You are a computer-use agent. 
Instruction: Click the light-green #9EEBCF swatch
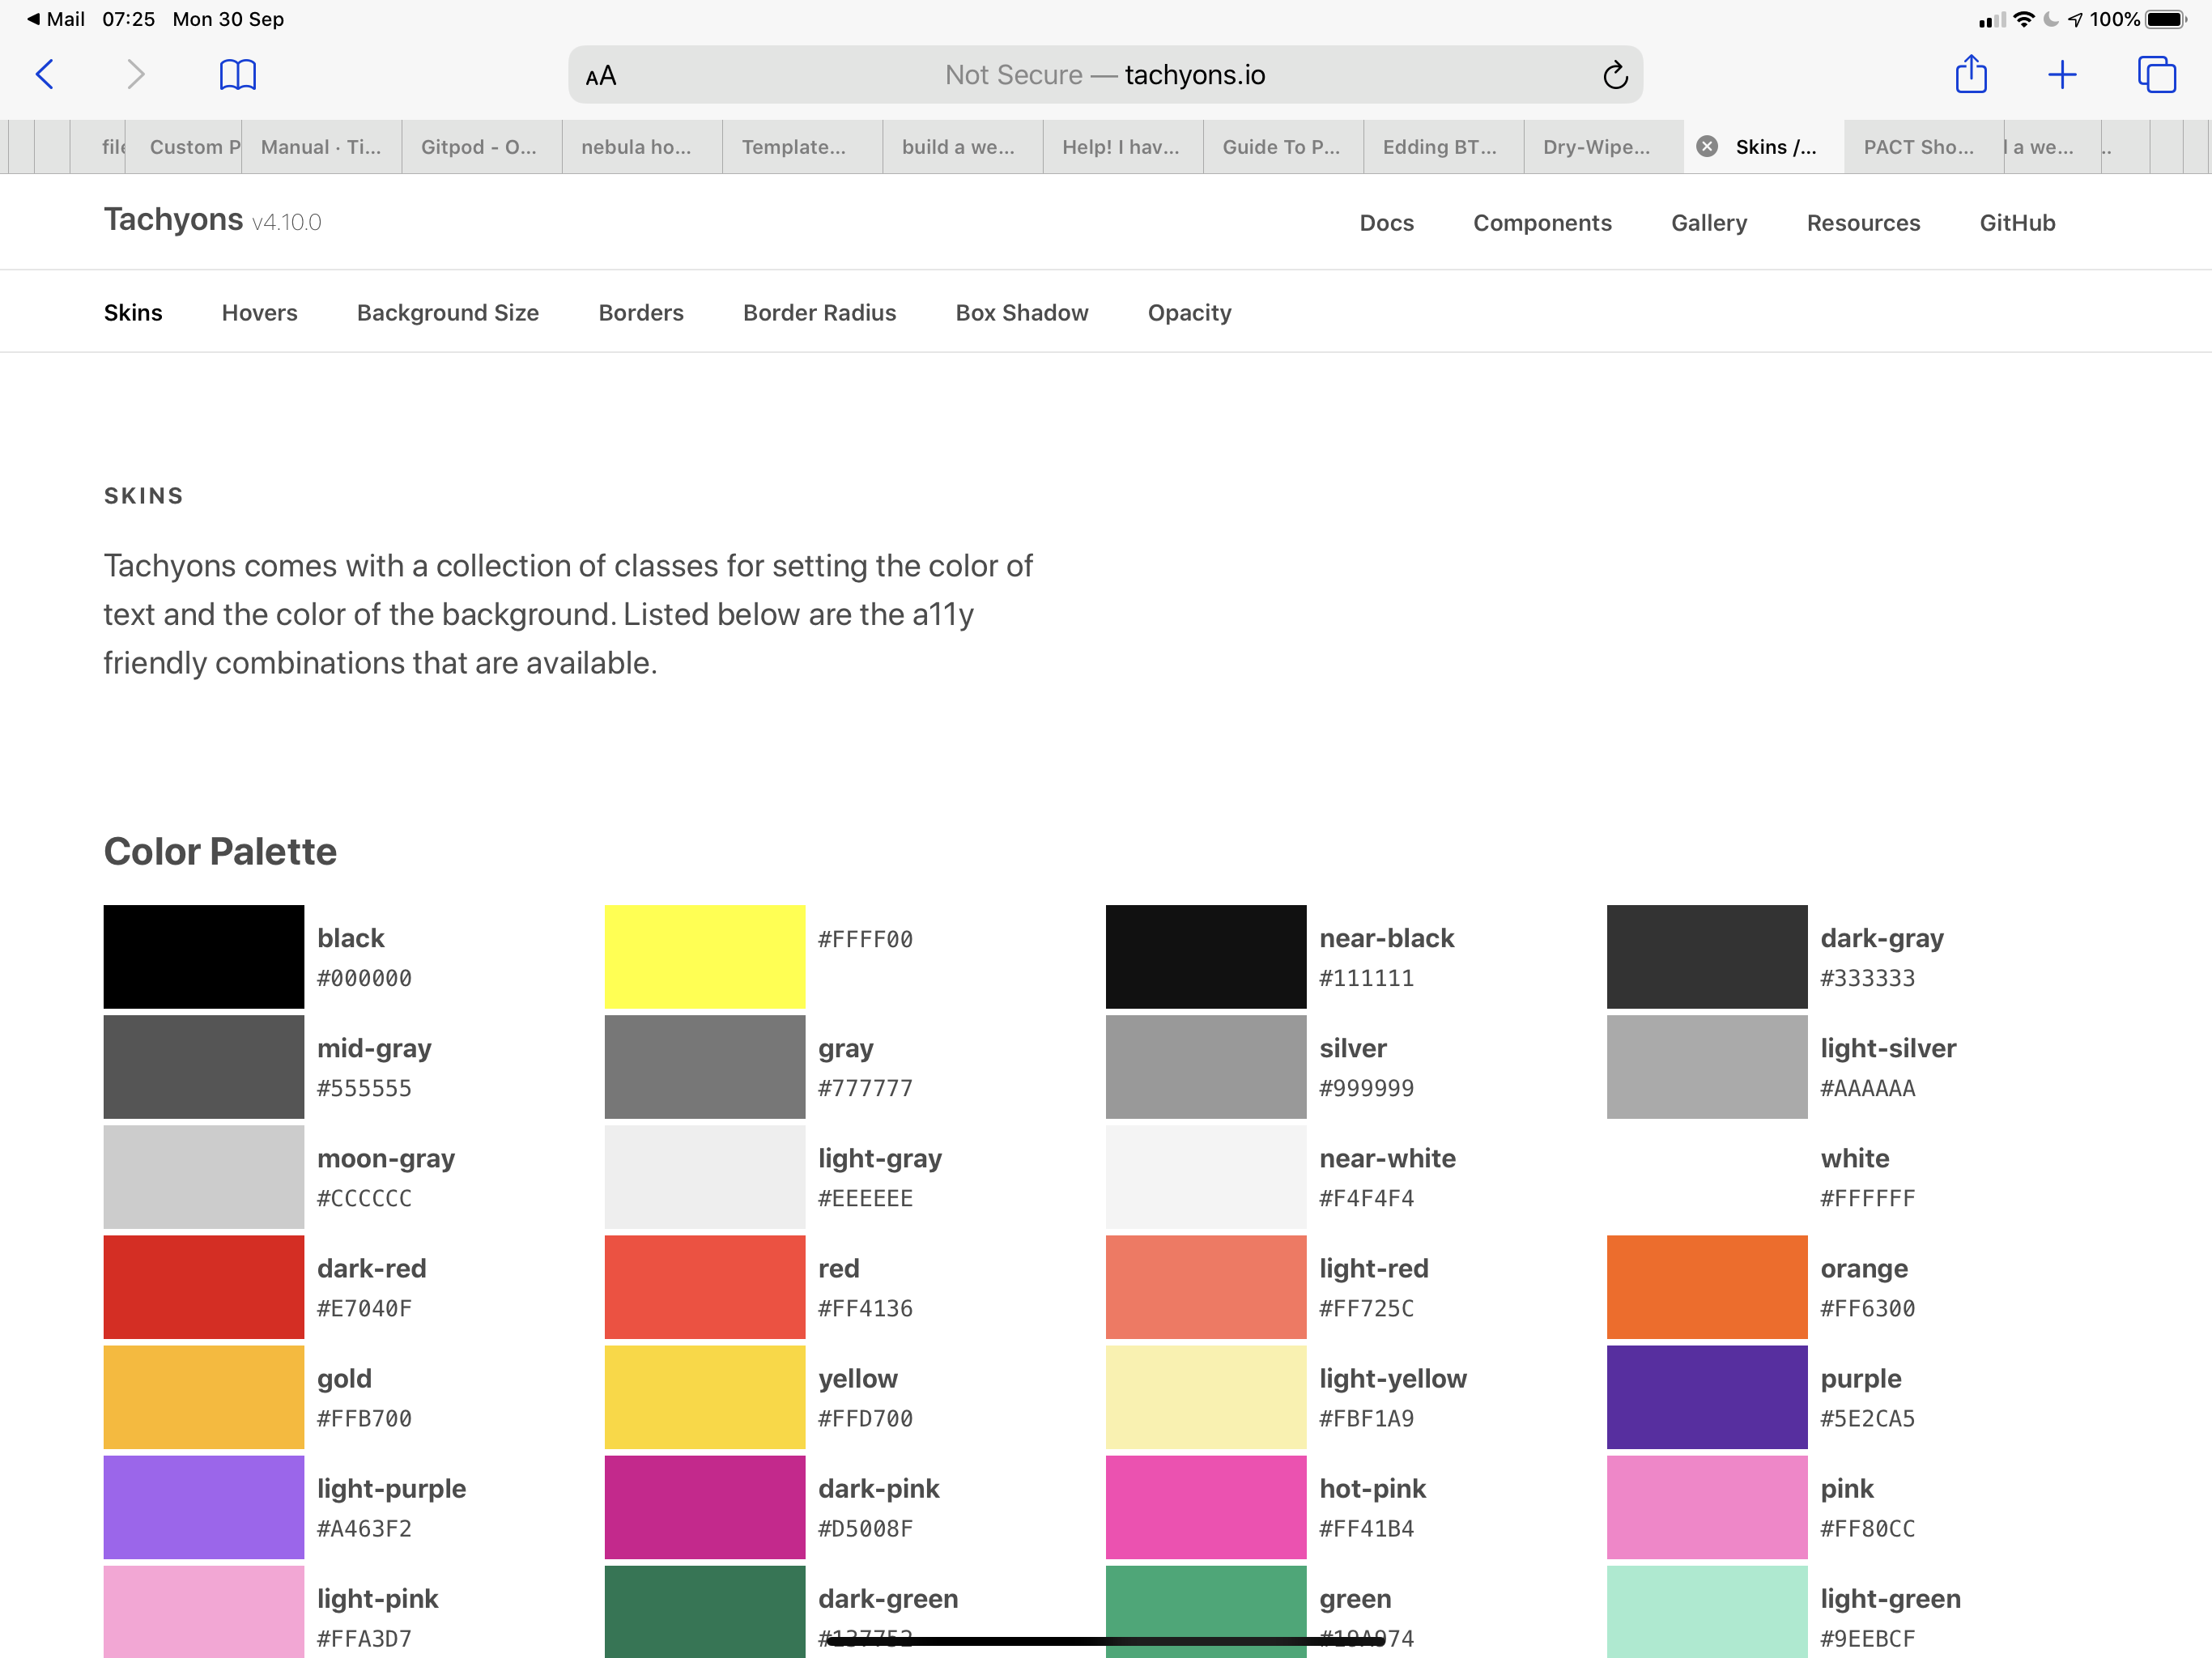(x=1707, y=1612)
